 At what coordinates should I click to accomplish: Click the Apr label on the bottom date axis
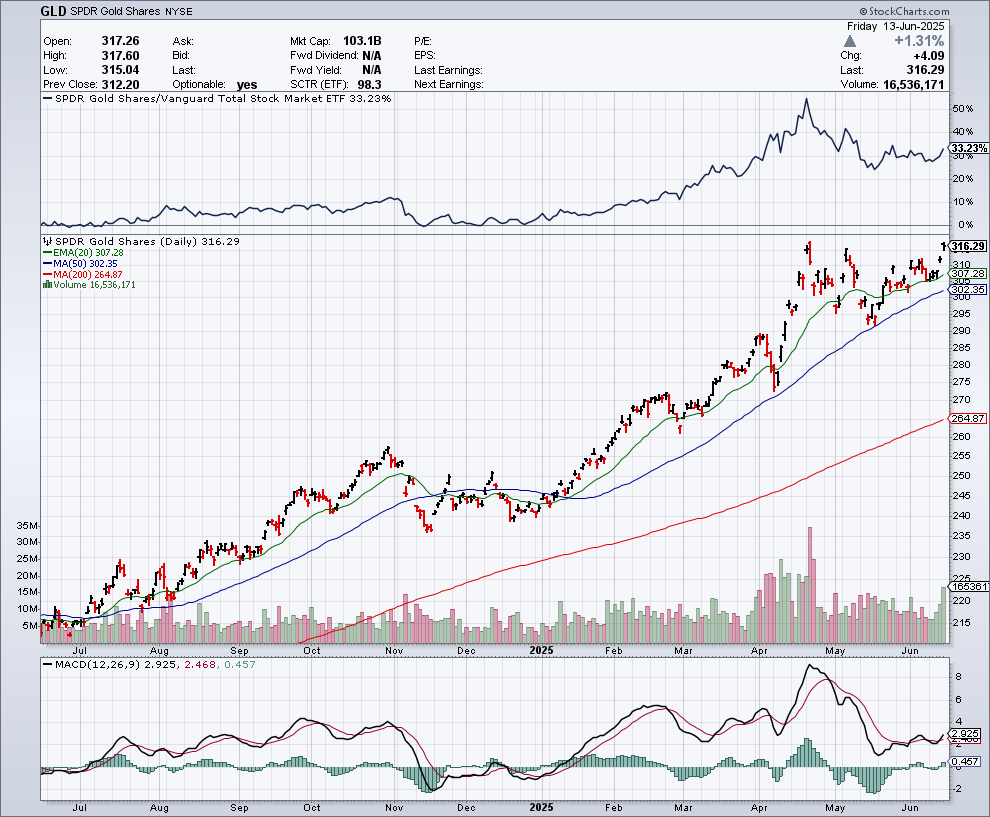point(758,806)
